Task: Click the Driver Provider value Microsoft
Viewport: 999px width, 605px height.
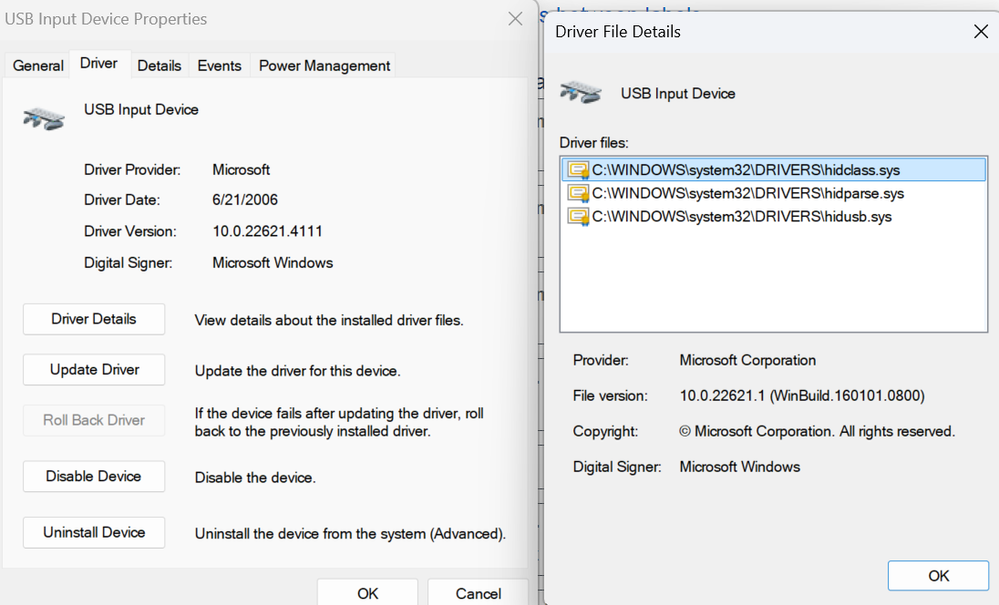Action: tap(241, 170)
